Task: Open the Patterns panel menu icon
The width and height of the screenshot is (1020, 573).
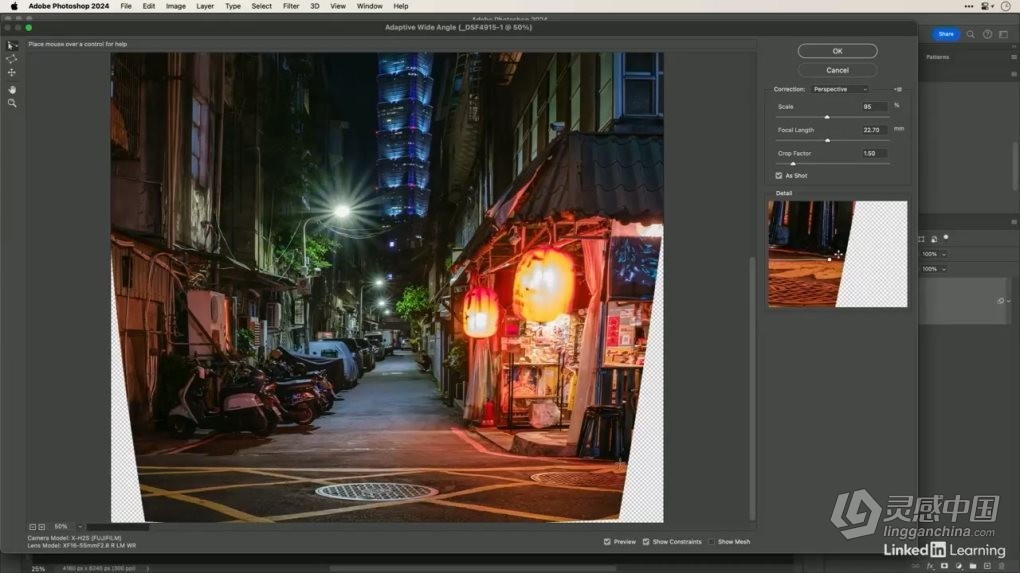Action: click(1013, 57)
